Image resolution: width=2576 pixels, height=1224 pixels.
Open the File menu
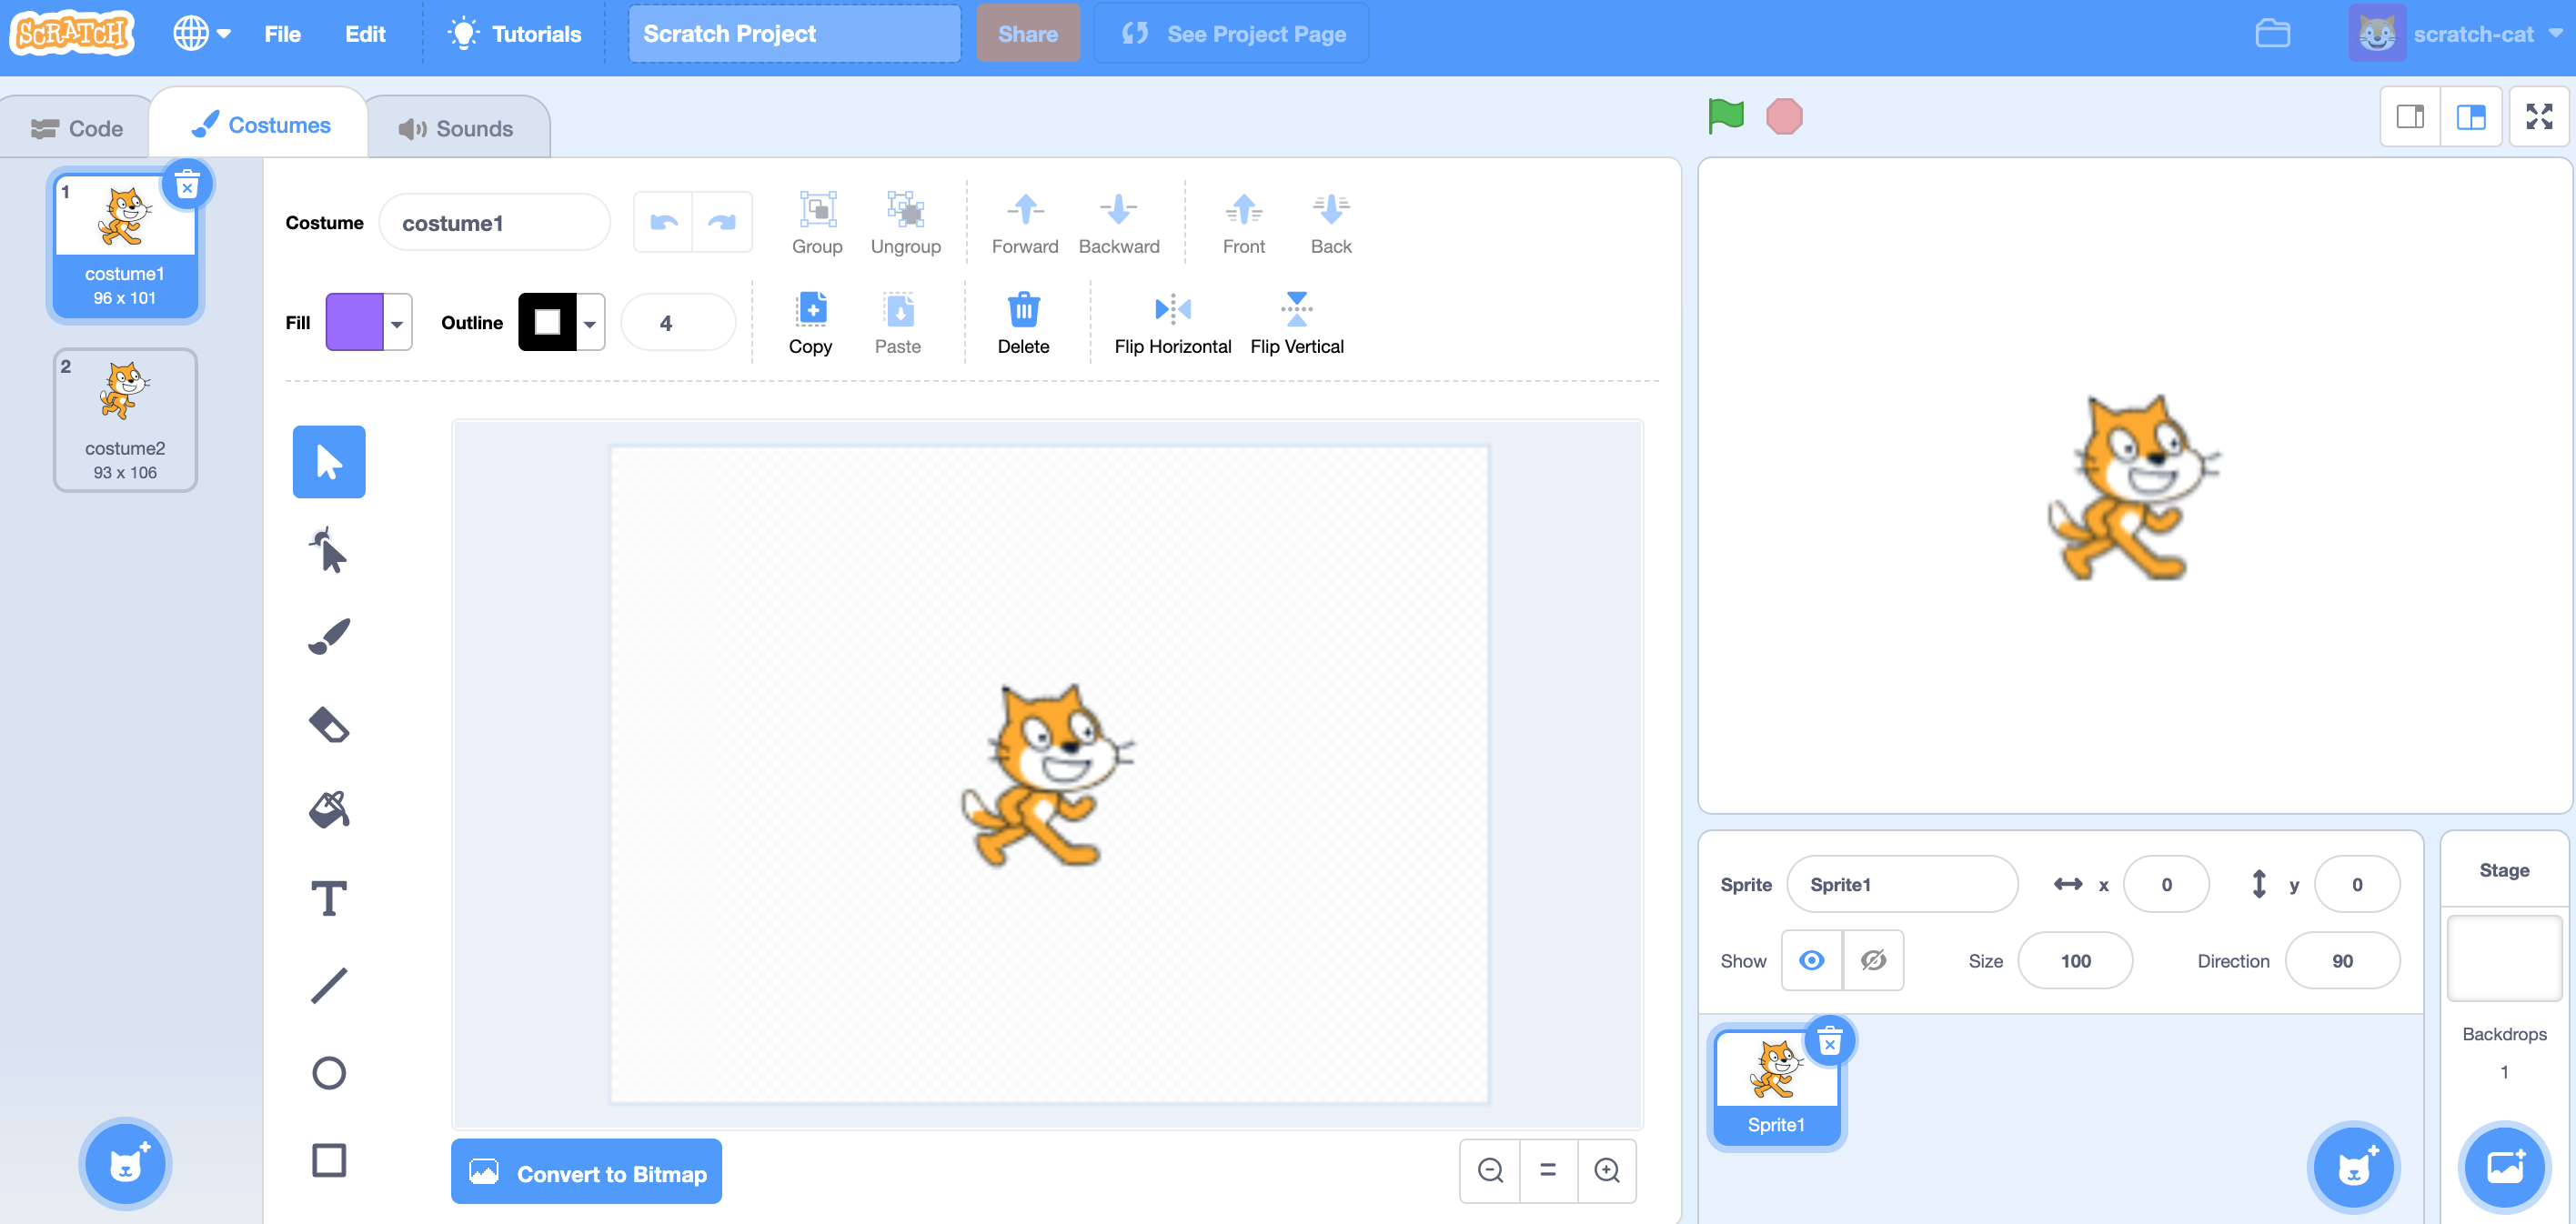tap(282, 33)
